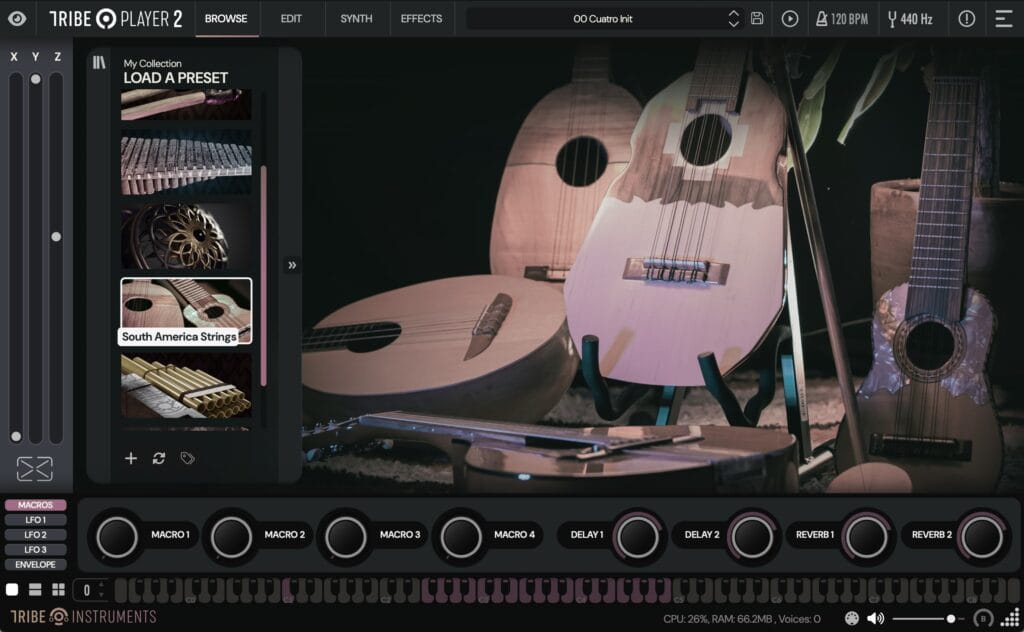Select the South America Strings preset
The image size is (1024, 632).
coord(186,311)
